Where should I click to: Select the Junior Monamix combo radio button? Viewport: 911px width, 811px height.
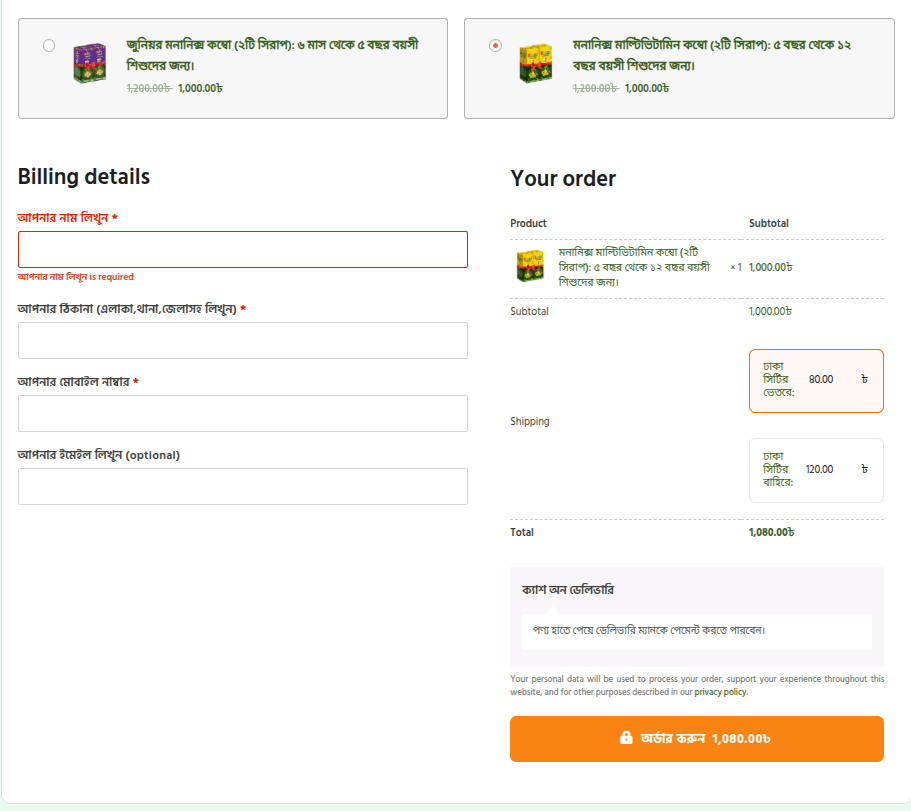[x=50, y=46]
